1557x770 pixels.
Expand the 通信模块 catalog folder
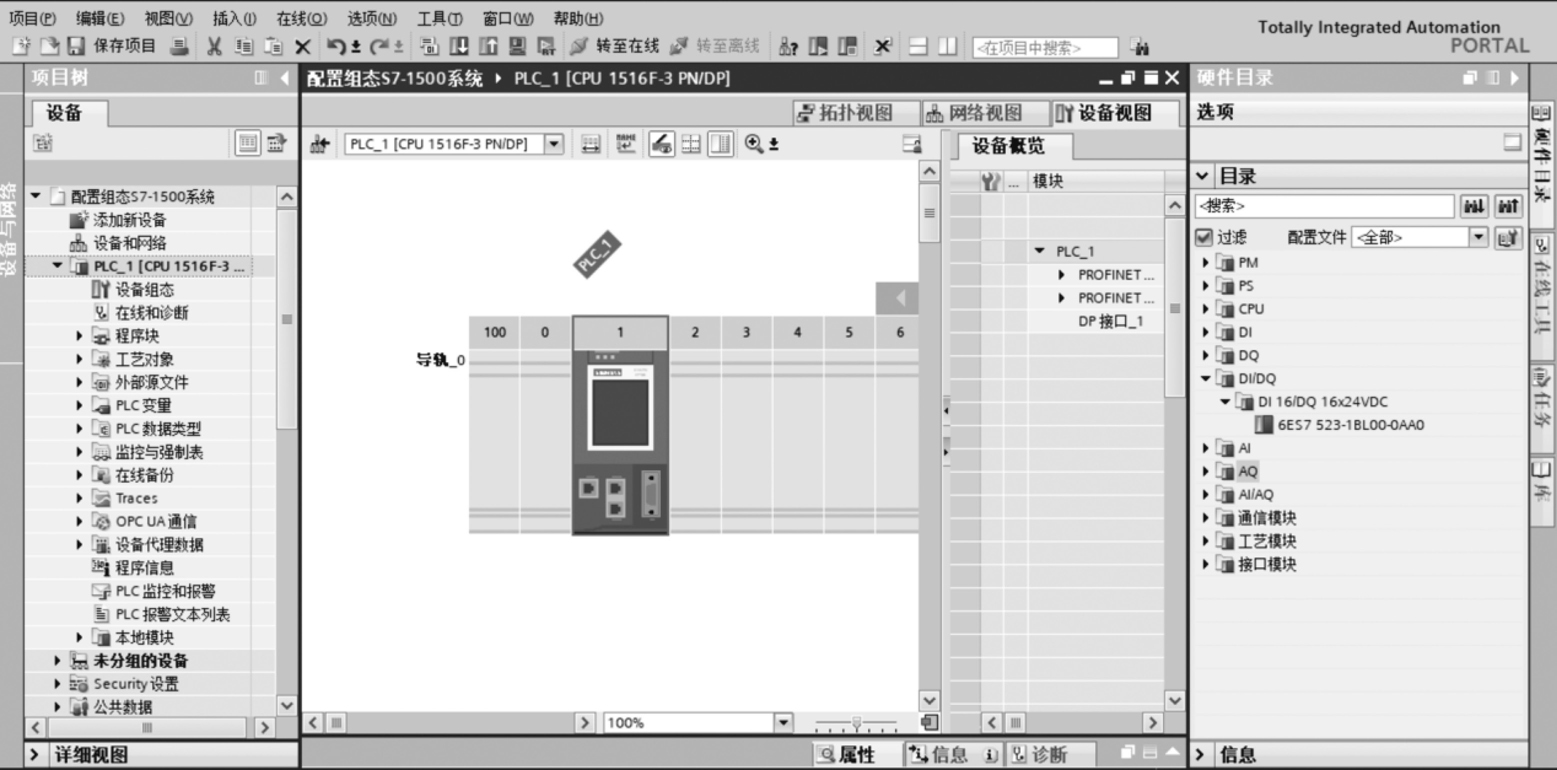pyautogui.click(x=1206, y=518)
